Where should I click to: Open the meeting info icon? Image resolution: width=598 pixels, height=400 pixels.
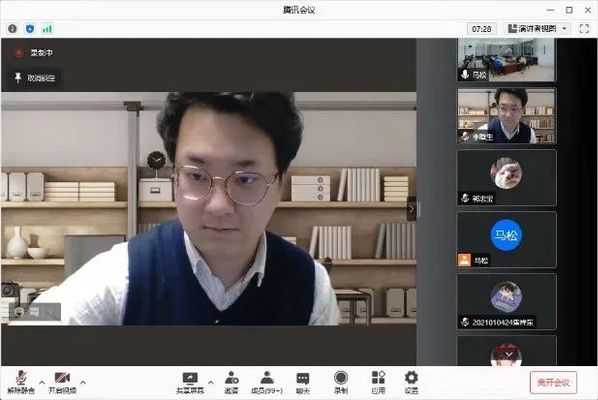click(x=12, y=29)
